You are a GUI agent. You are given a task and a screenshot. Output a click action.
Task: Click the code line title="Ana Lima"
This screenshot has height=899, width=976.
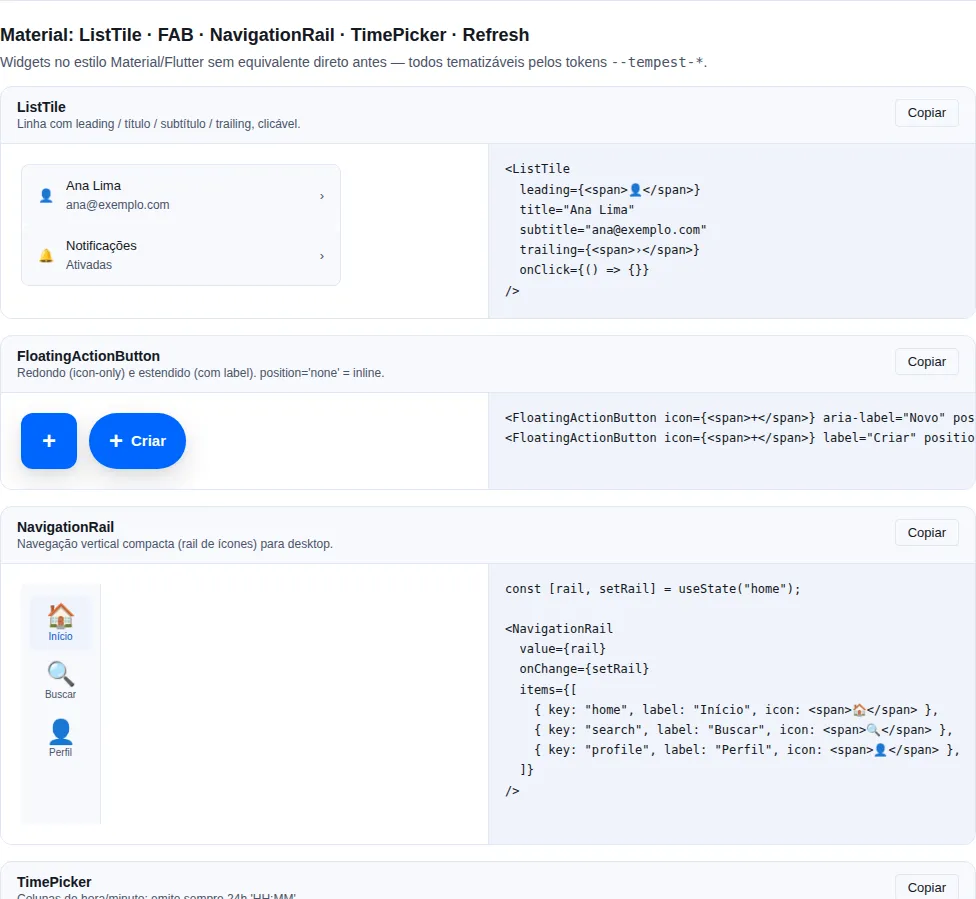tap(577, 210)
